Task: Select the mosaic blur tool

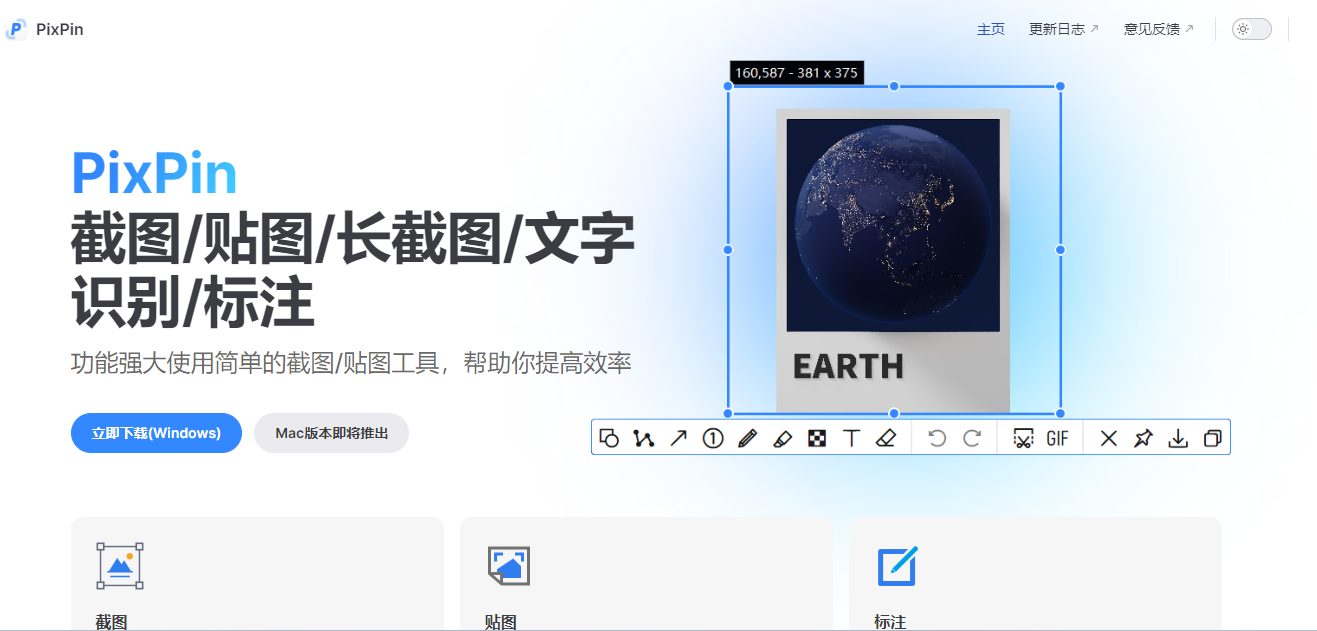Action: pyautogui.click(x=817, y=438)
